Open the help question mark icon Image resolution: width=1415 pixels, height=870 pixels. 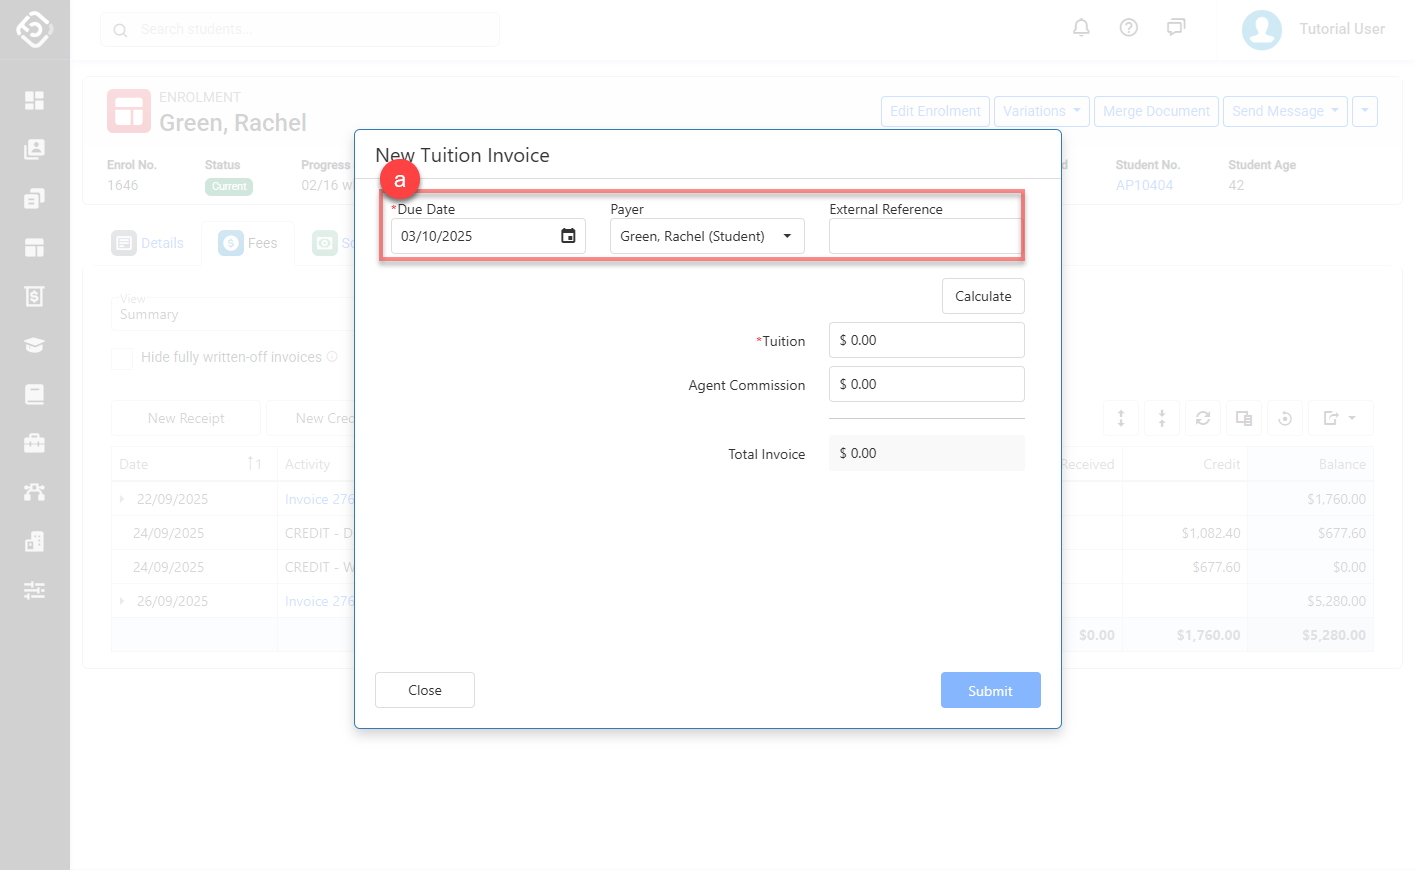(x=1129, y=28)
